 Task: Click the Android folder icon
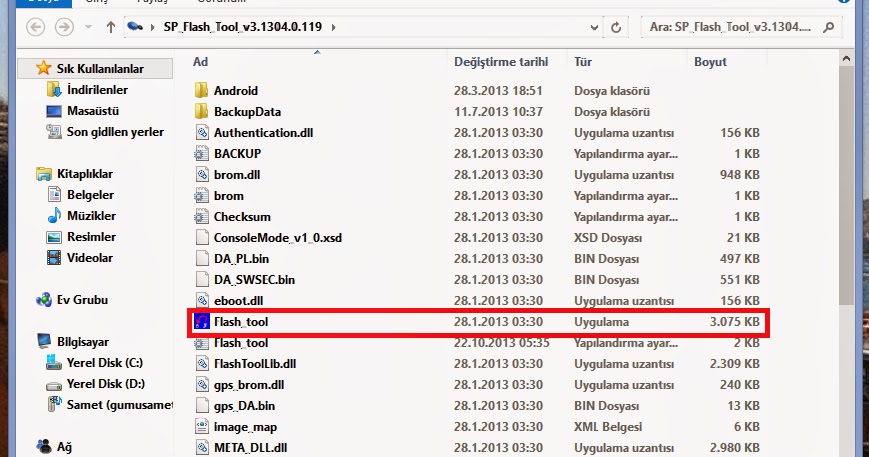point(202,90)
